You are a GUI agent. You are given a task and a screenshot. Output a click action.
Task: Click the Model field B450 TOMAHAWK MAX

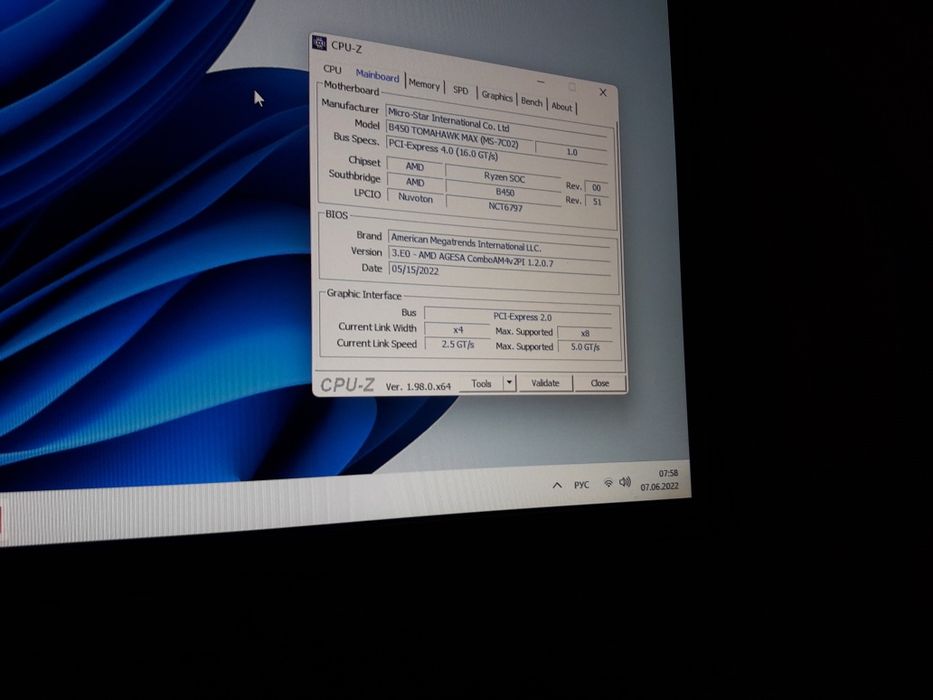(x=458, y=135)
